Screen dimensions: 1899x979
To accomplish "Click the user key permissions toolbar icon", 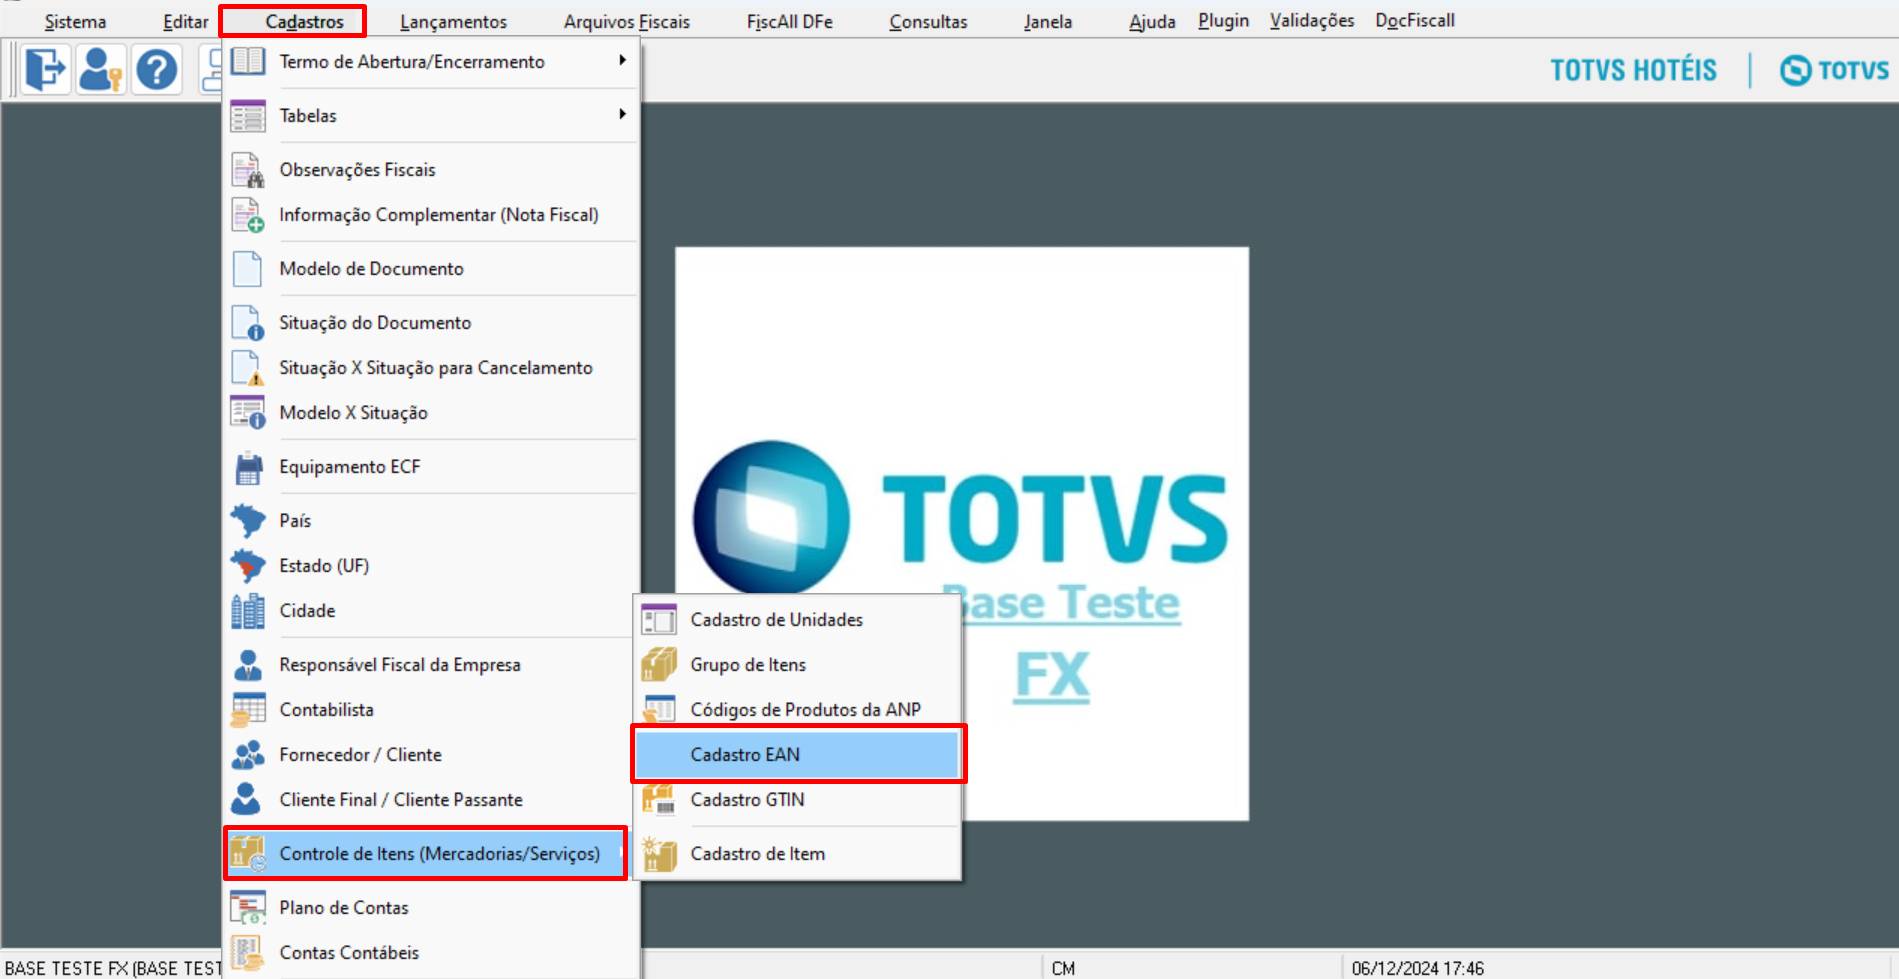I will 100,70.
